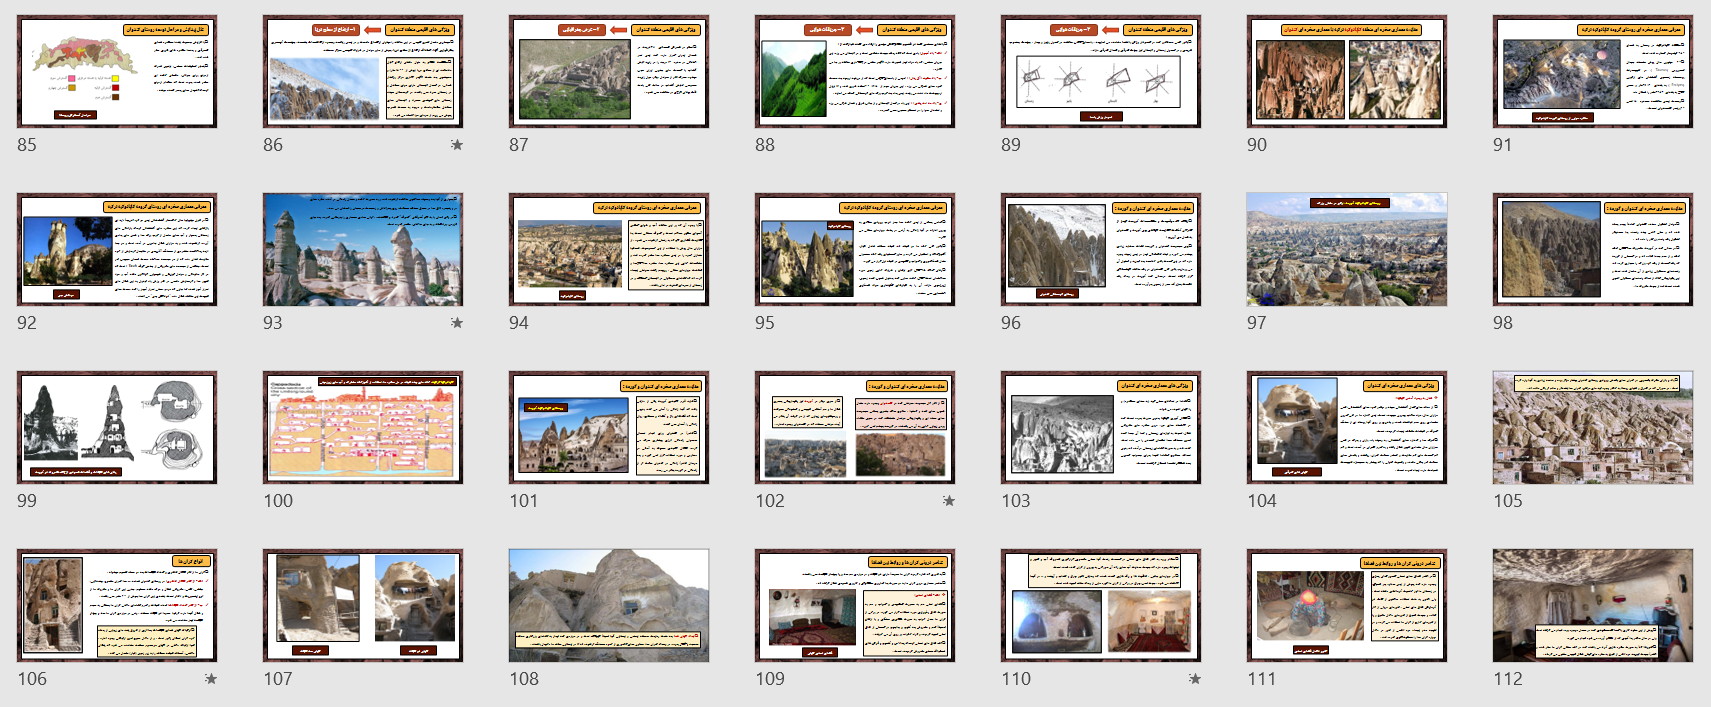Viewport: 1711px width, 707px height.
Task: Click the star icon beside slide 110
Action: point(1195,679)
